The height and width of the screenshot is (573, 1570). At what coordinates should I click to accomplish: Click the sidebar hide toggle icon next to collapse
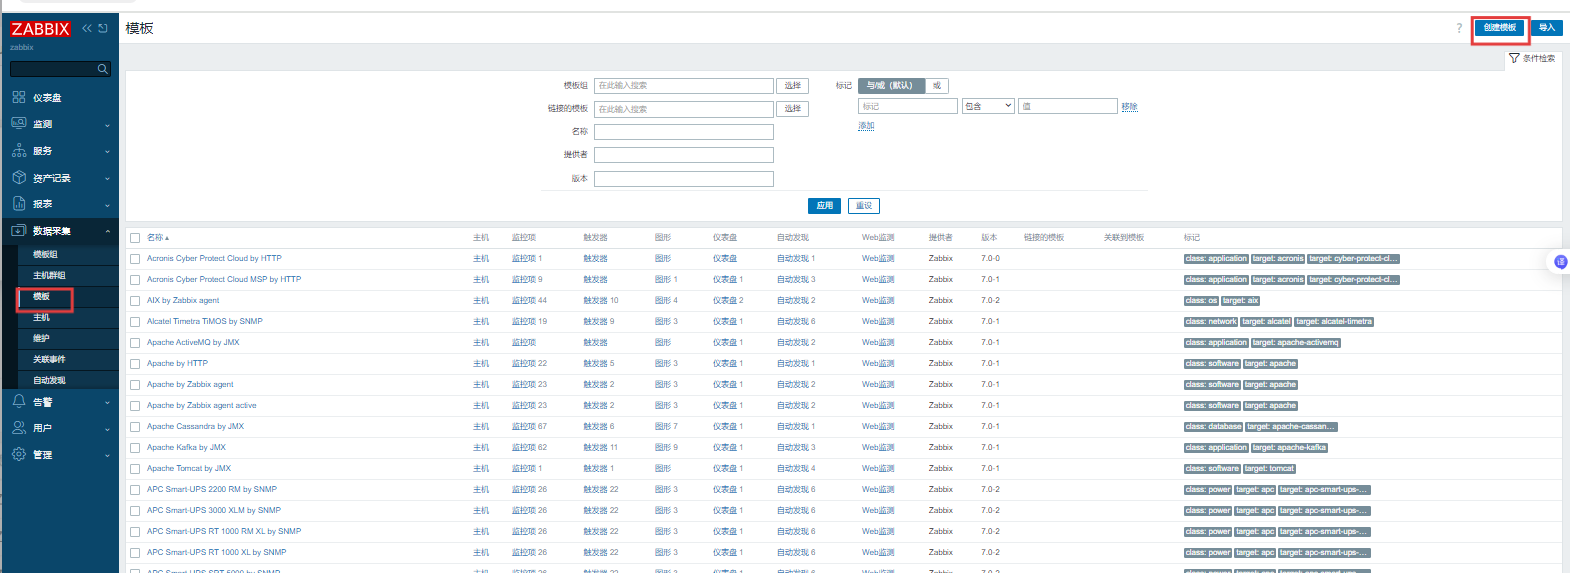[102, 28]
